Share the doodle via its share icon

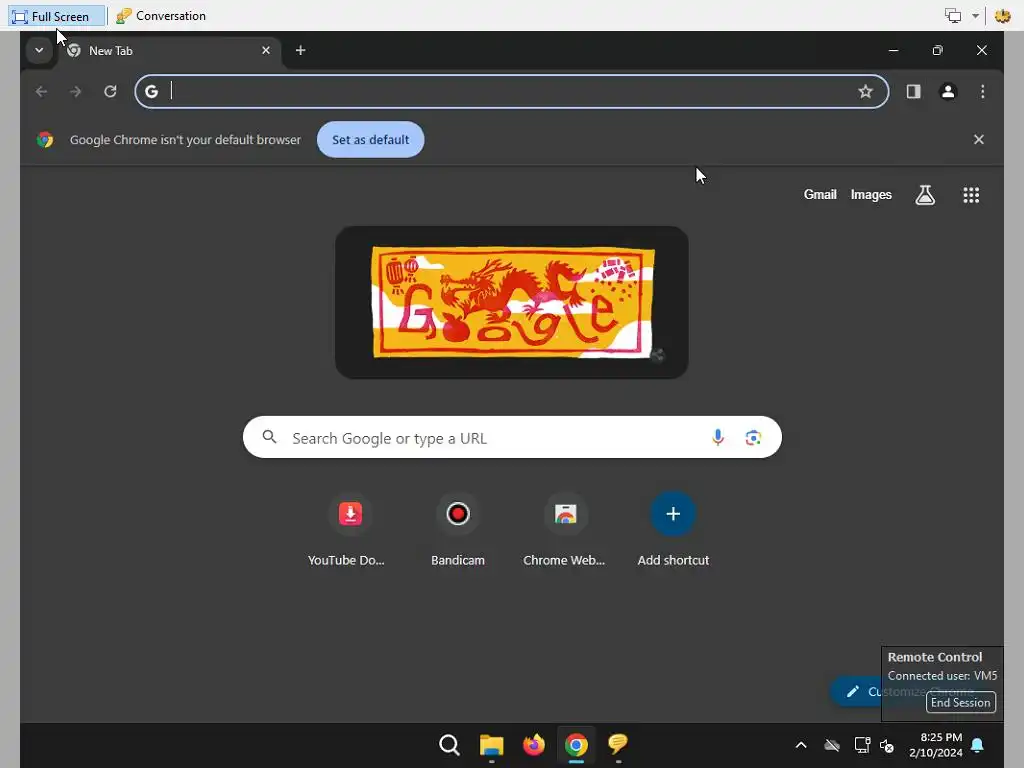coord(658,355)
